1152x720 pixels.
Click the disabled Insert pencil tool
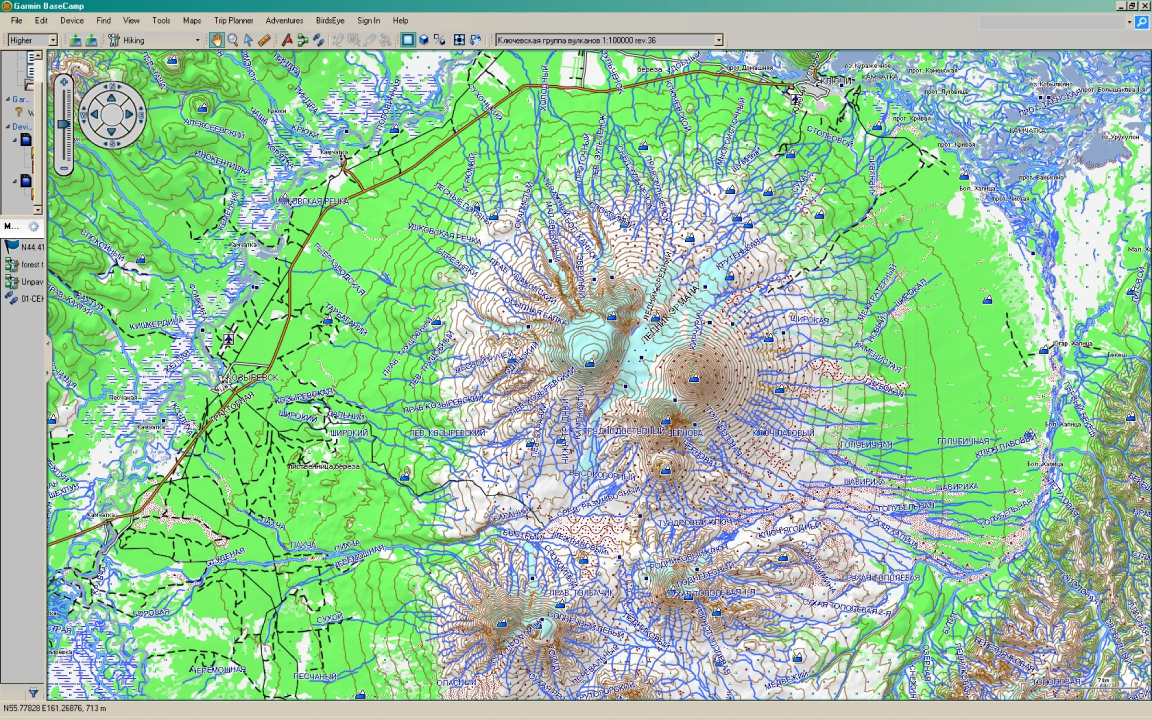click(338, 40)
